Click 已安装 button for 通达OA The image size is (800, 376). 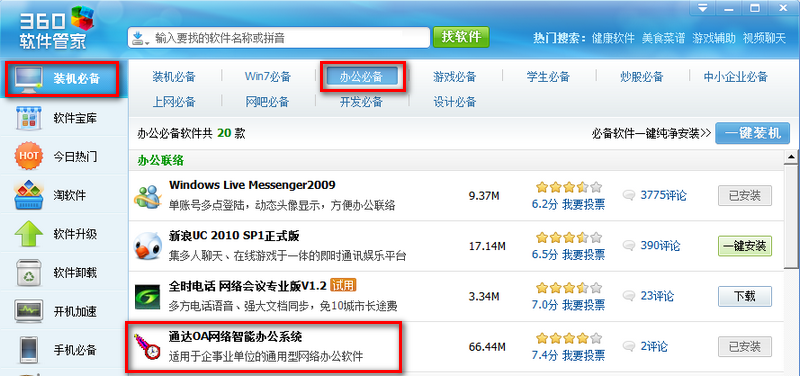click(x=745, y=347)
